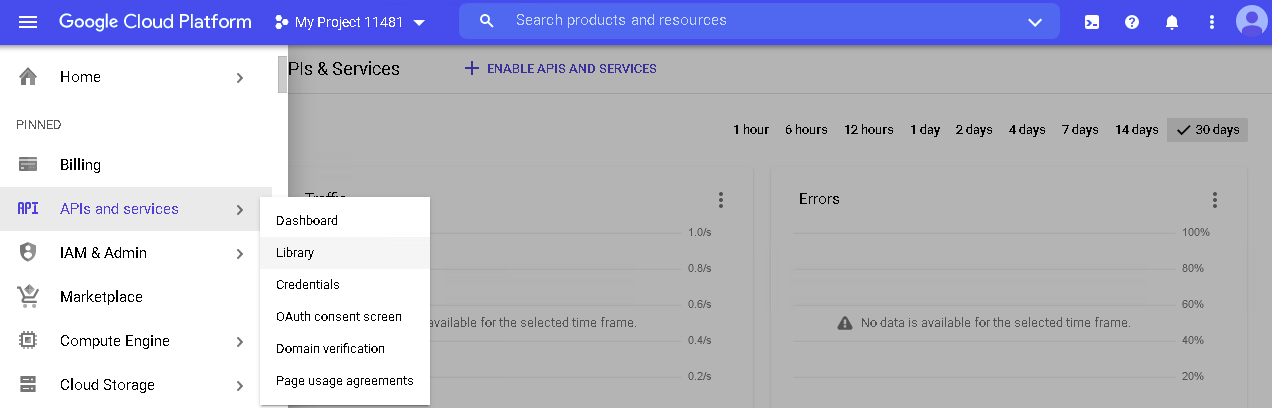Click the API icon in sidebar
The image size is (1272, 408).
coord(28,209)
